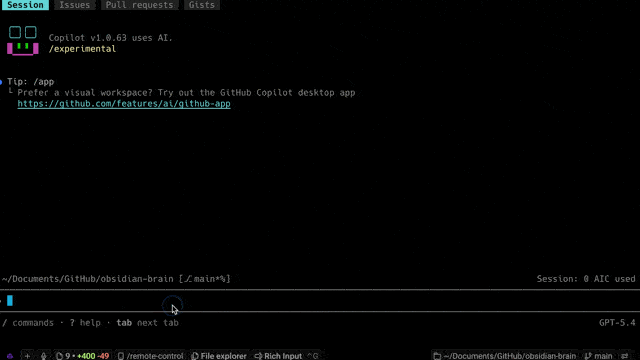Click the '? help' hint

point(85,323)
